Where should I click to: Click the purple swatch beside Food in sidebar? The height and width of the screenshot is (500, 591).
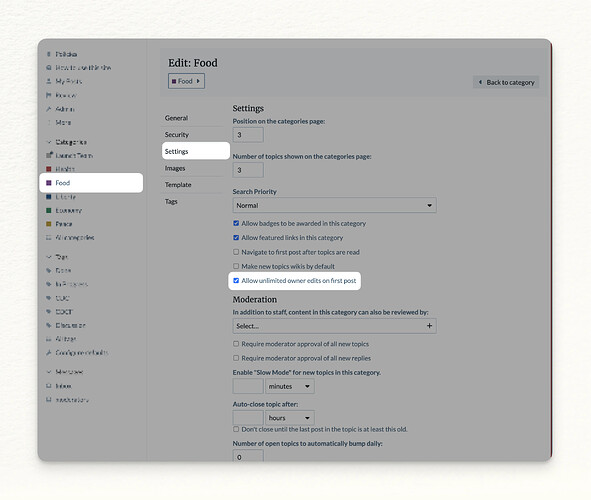pyautogui.click(x=49, y=183)
